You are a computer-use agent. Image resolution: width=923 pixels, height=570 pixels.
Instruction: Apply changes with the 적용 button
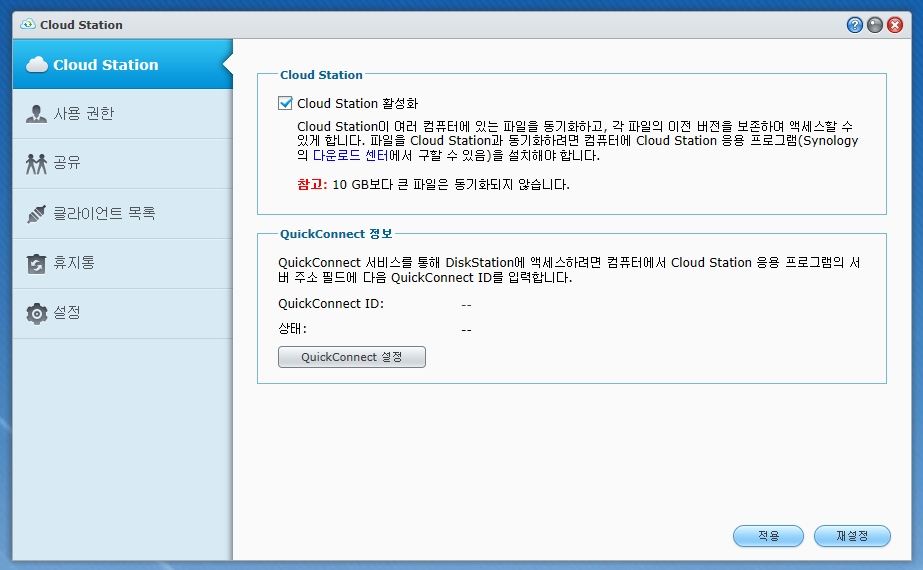(768, 536)
